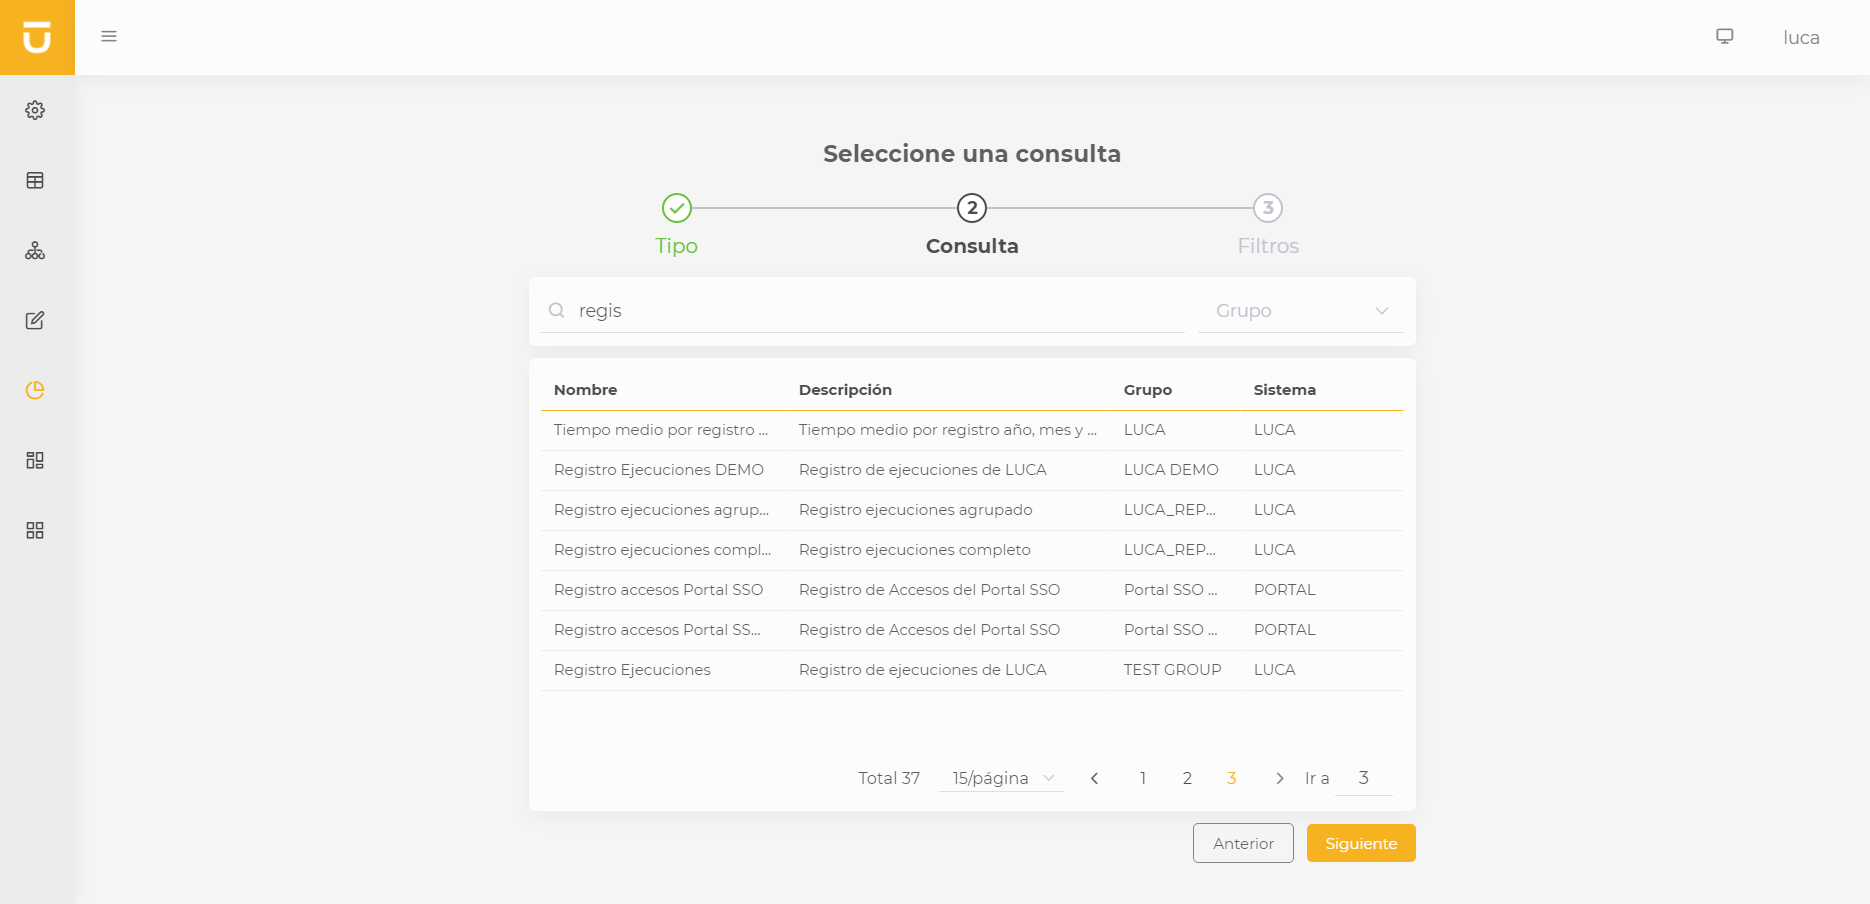Open the Grupo filter dropdown
The height and width of the screenshot is (904, 1870).
[x=1300, y=310]
